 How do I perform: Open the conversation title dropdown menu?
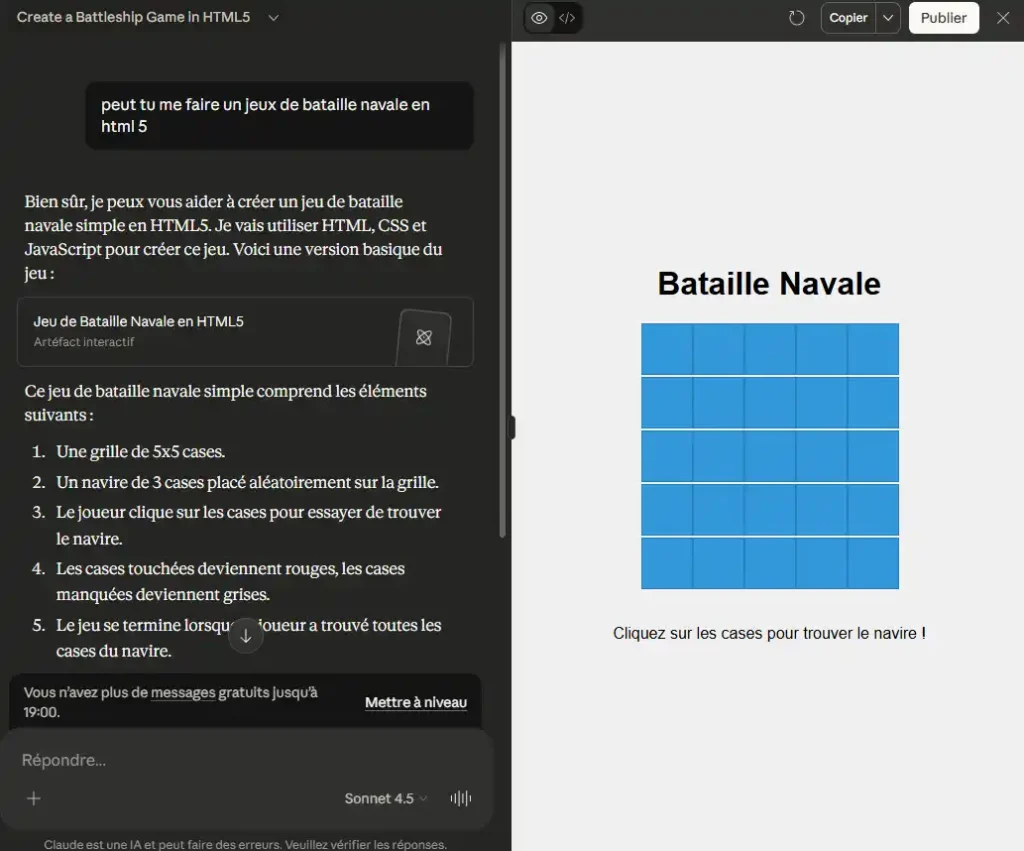[274, 17]
